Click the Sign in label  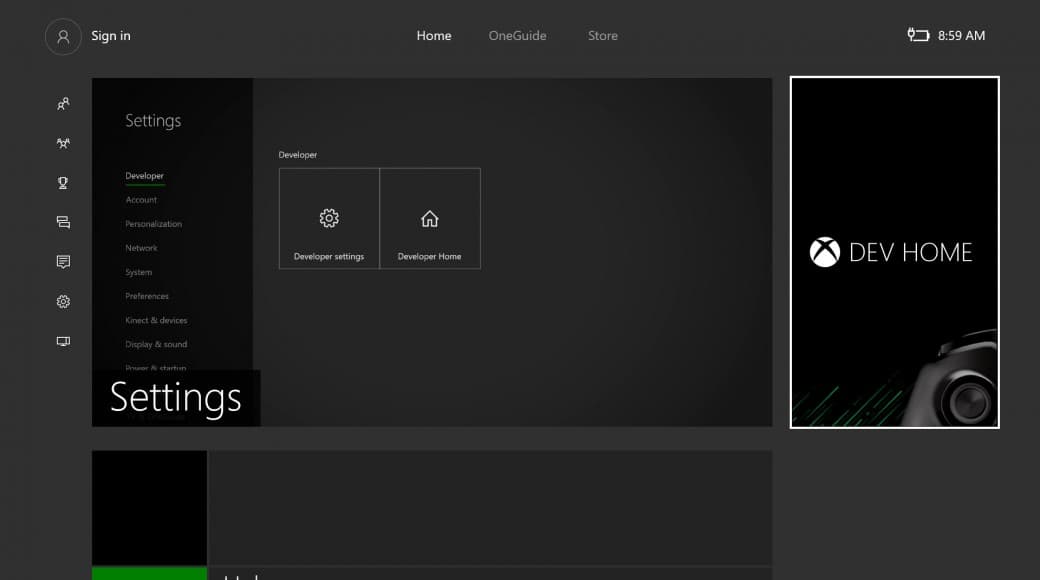coord(110,36)
